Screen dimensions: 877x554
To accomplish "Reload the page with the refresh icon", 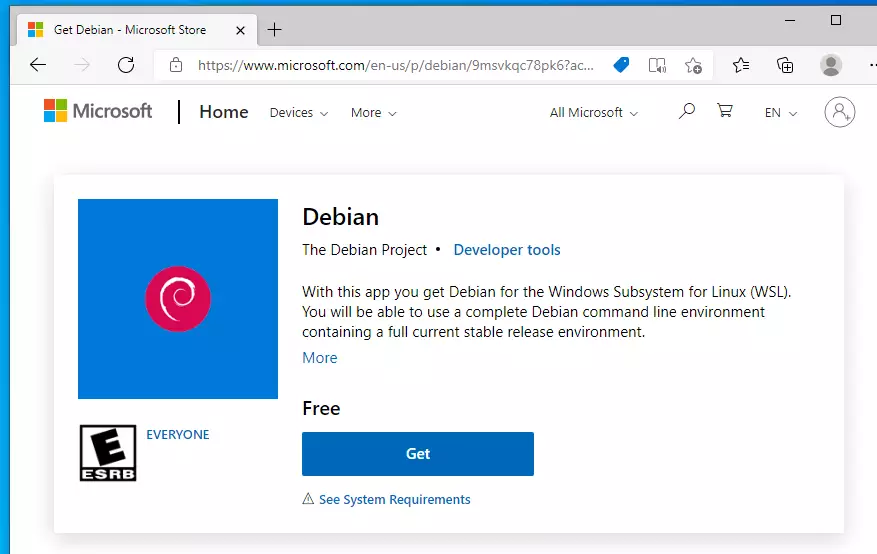I will tap(126, 65).
